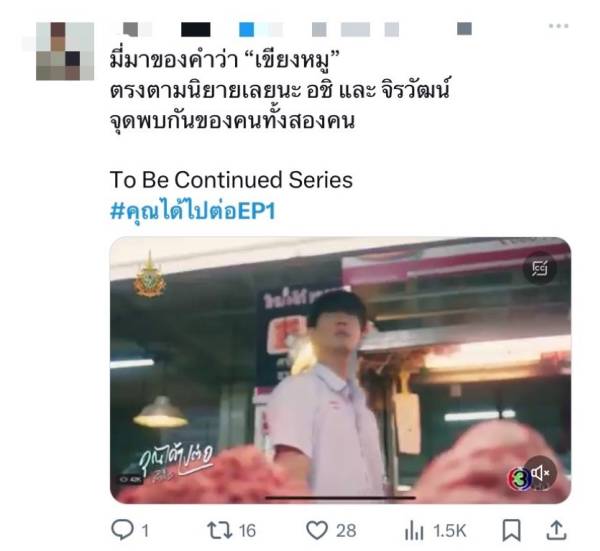Play the embedded market scene video

340,370
